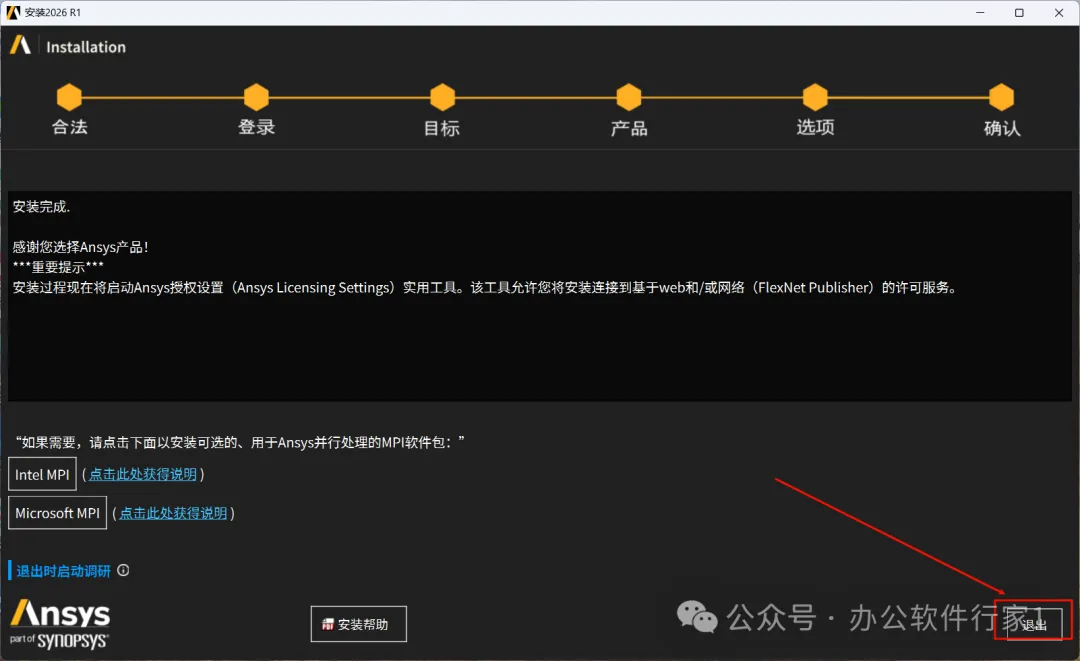Click the 安装2026 R1 title bar app icon

(13, 12)
